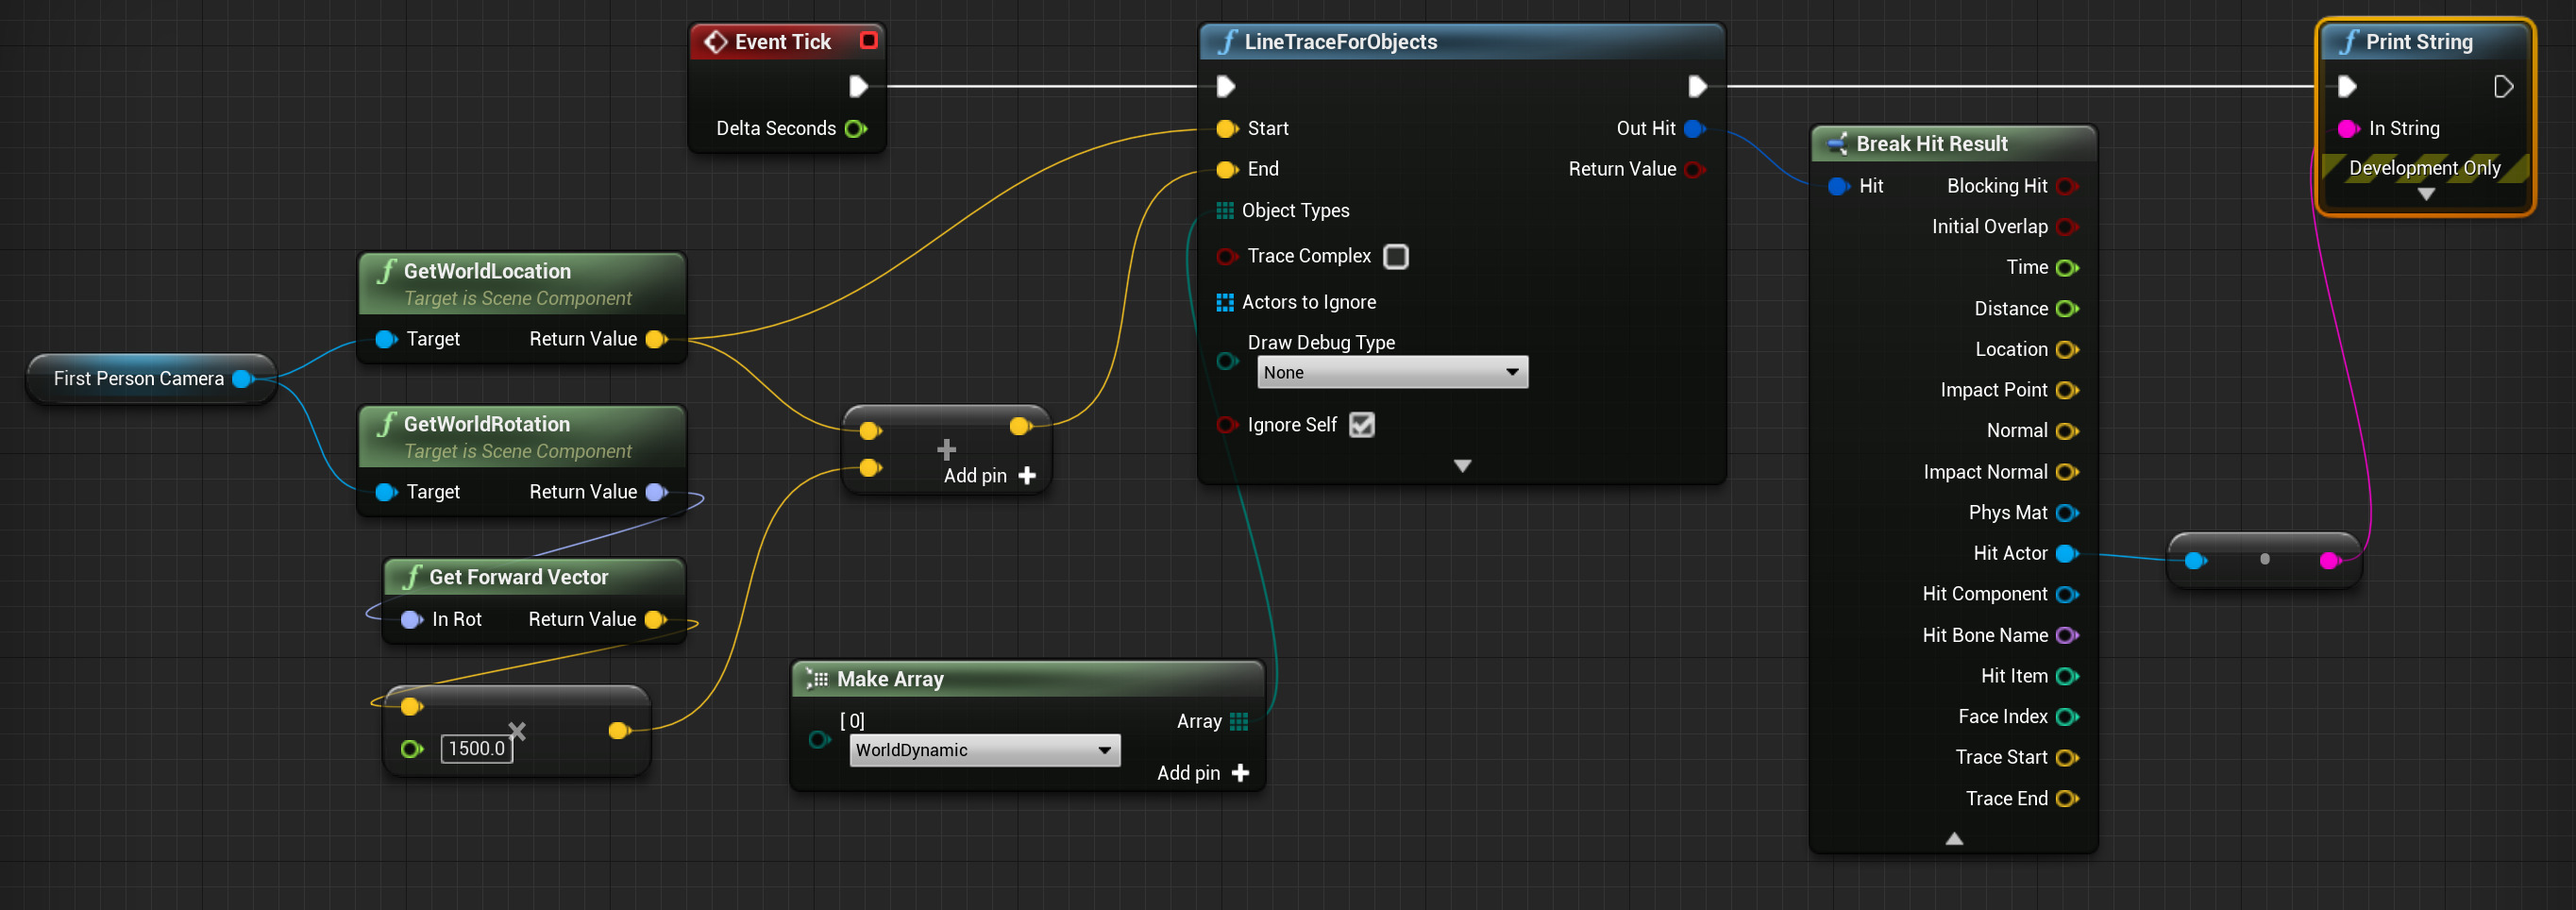Click the Object Types array input pin

tap(1224, 210)
